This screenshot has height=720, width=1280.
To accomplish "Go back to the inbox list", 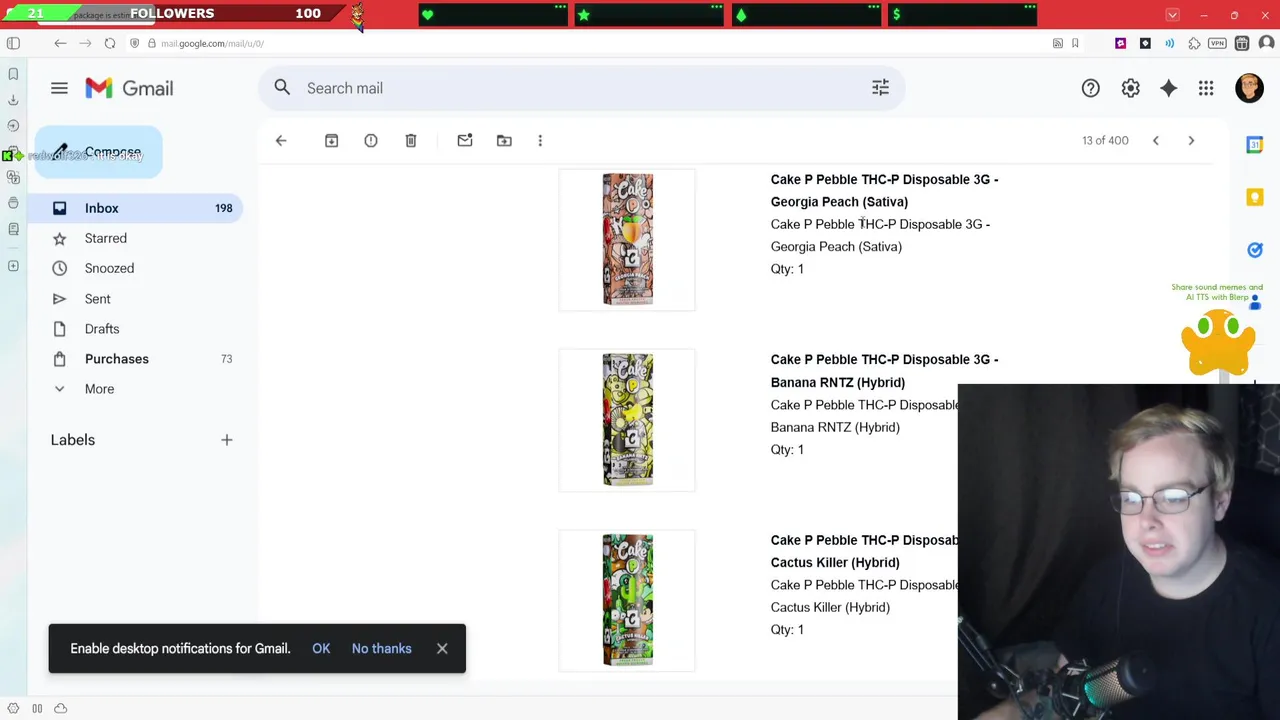I will (281, 140).
